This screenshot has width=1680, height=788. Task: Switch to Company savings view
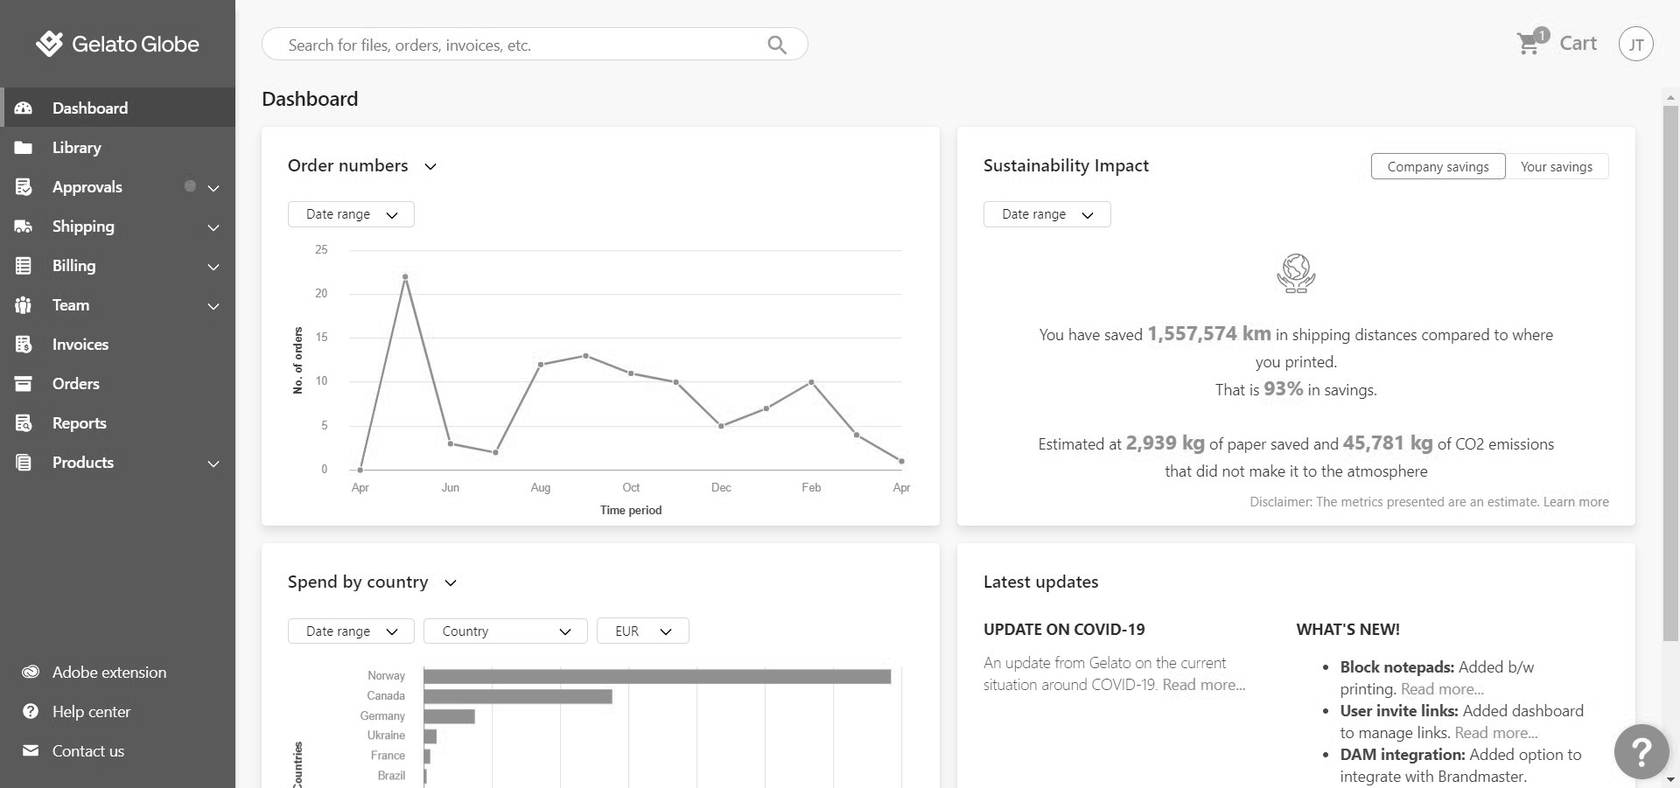1437,167
